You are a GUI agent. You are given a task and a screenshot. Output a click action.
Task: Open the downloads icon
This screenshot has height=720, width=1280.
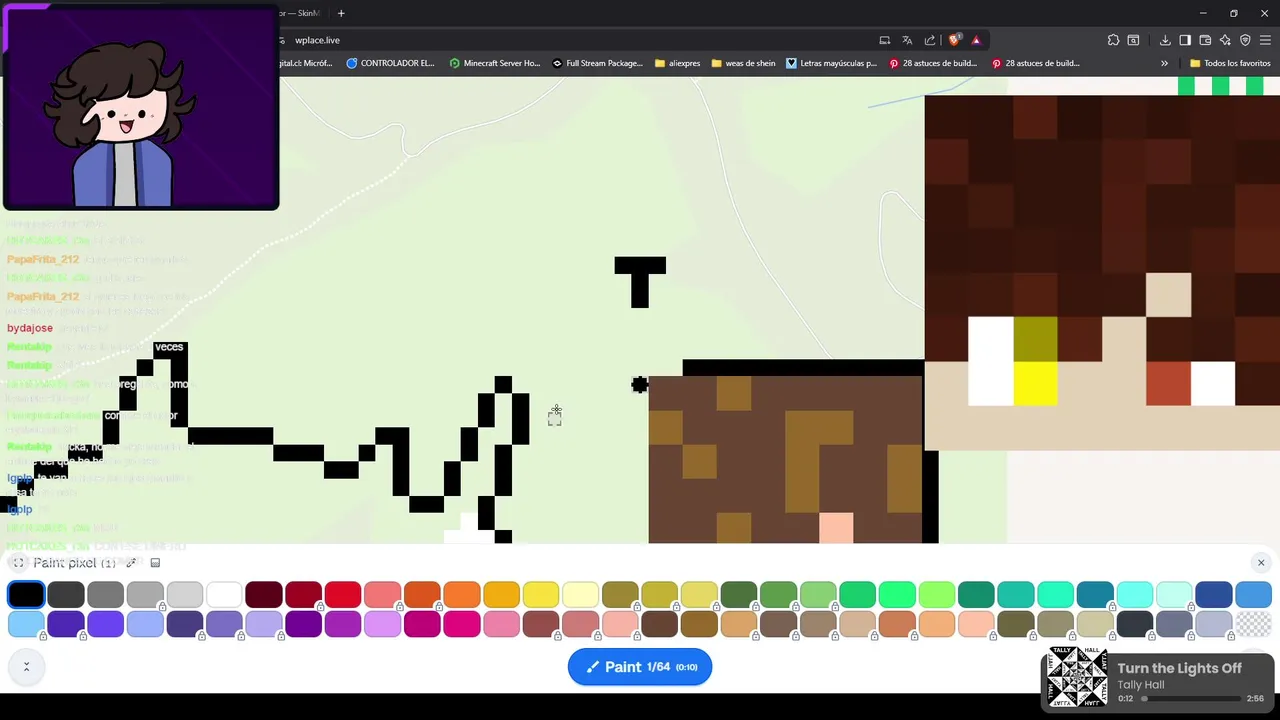[1165, 40]
